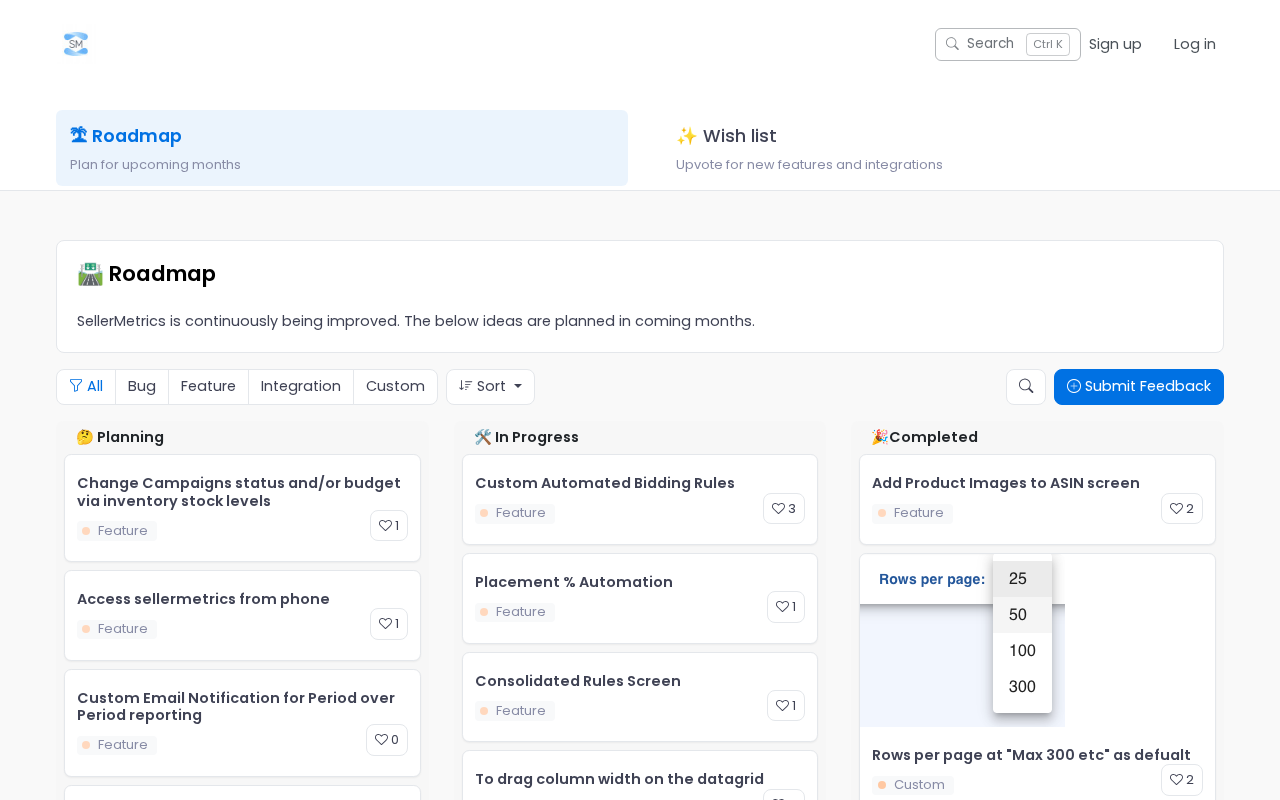Click the Planning column header

coord(120,437)
